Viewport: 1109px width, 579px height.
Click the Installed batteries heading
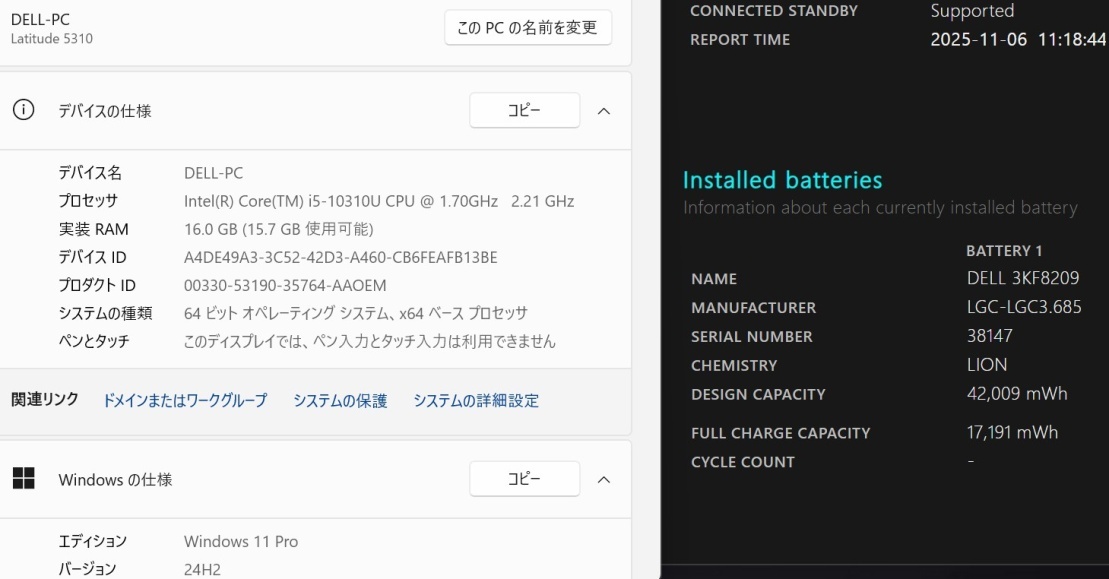pos(782,180)
